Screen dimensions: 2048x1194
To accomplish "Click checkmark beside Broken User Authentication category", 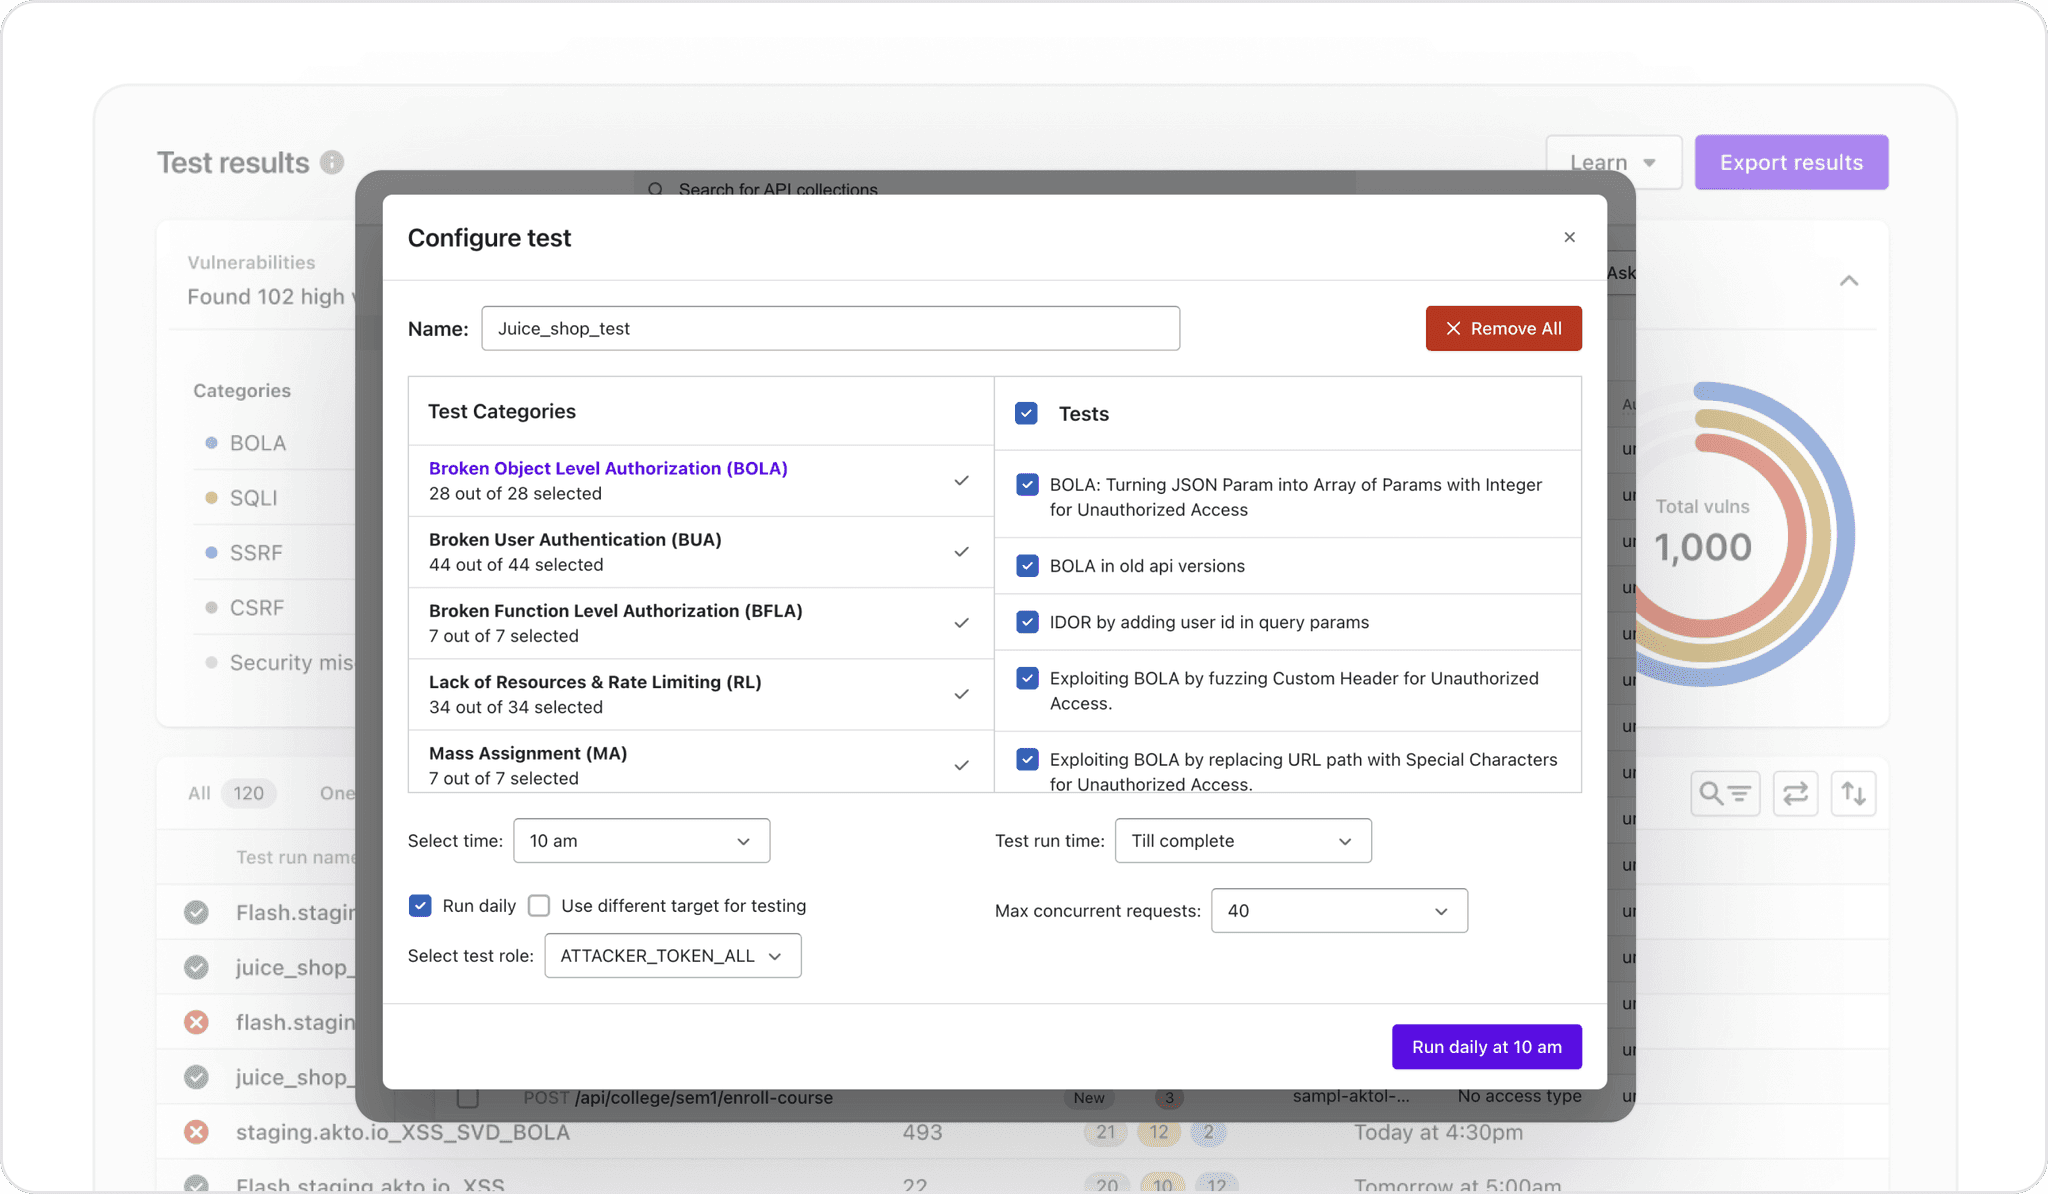I will (x=961, y=552).
